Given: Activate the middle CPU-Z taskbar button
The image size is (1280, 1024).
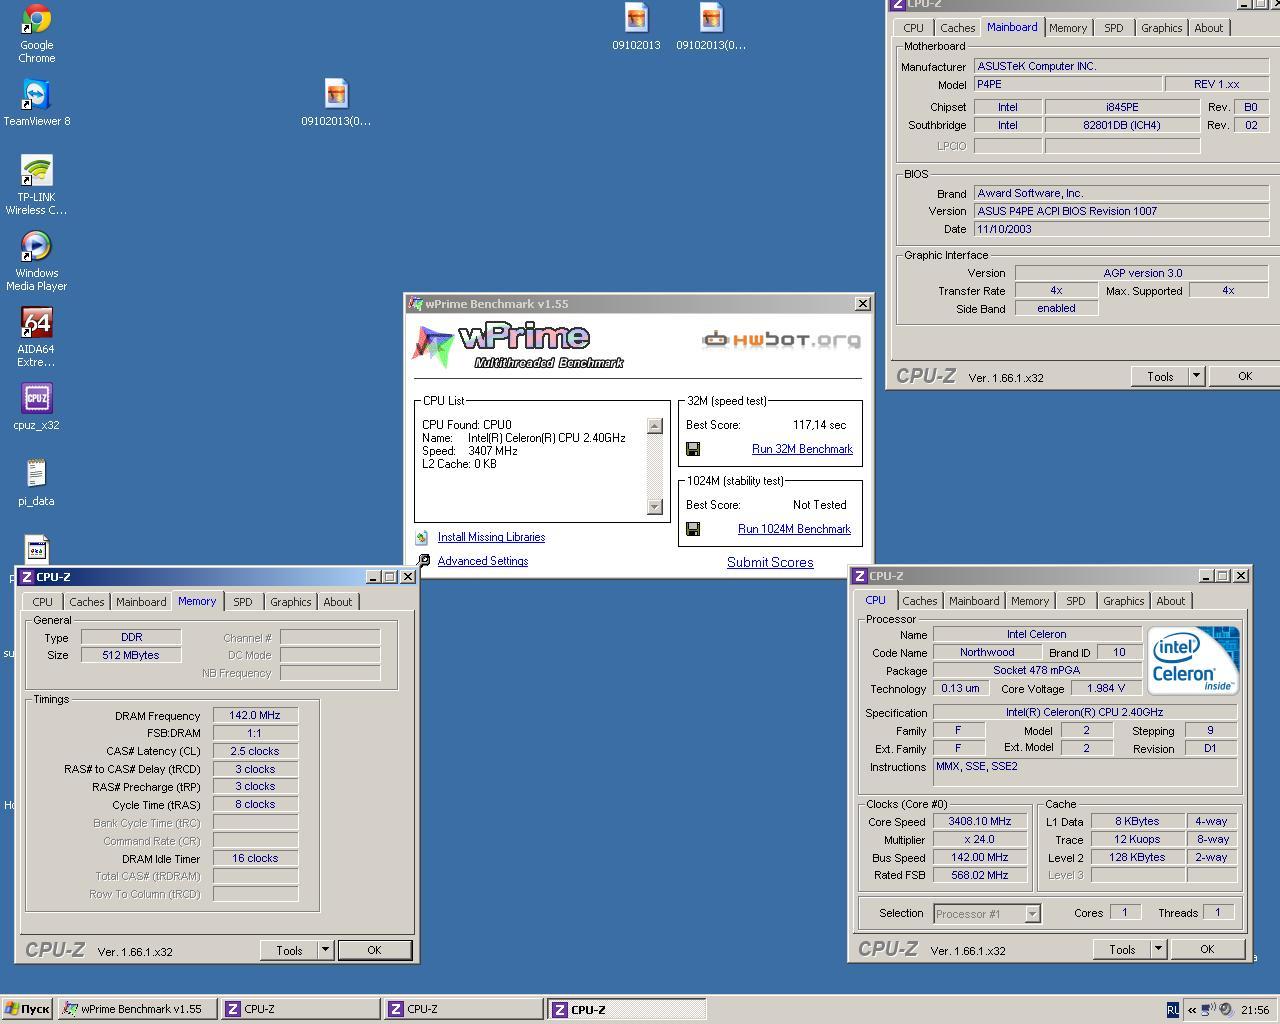Looking at the screenshot, I should (x=463, y=1009).
